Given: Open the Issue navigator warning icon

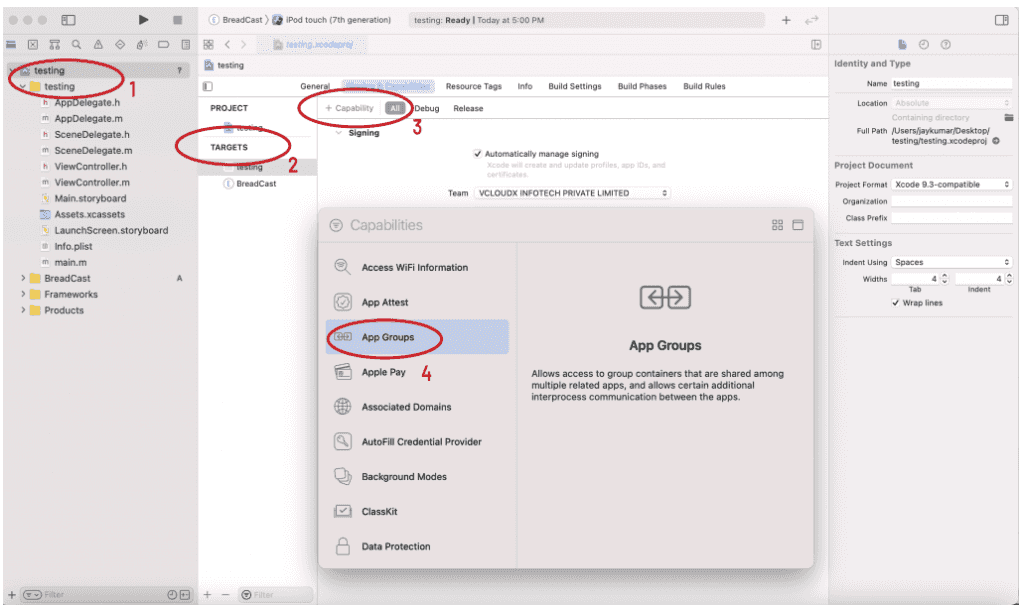Looking at the screenshot, I should pos(98,45).
